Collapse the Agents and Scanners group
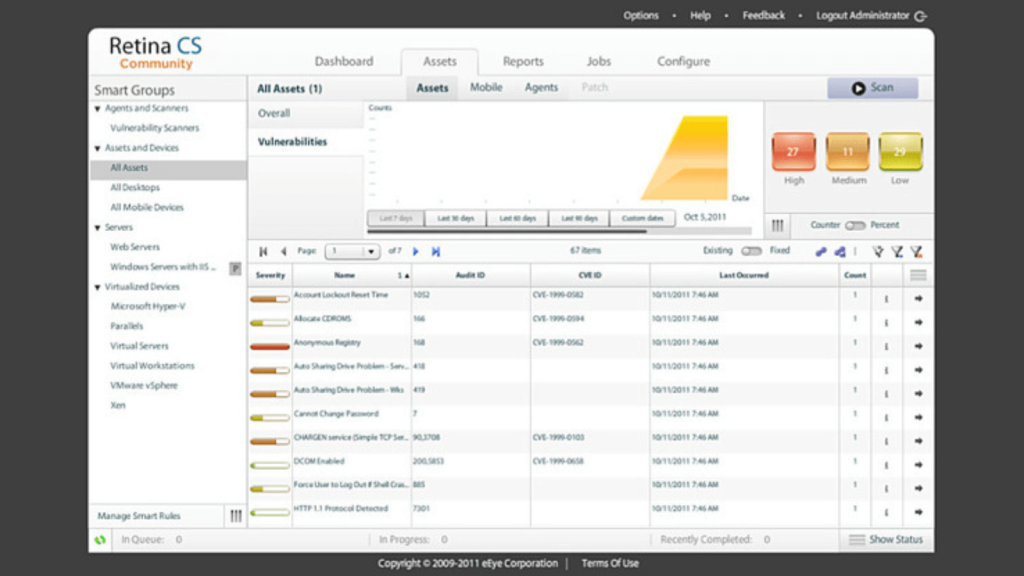 (x=97, y=109)
